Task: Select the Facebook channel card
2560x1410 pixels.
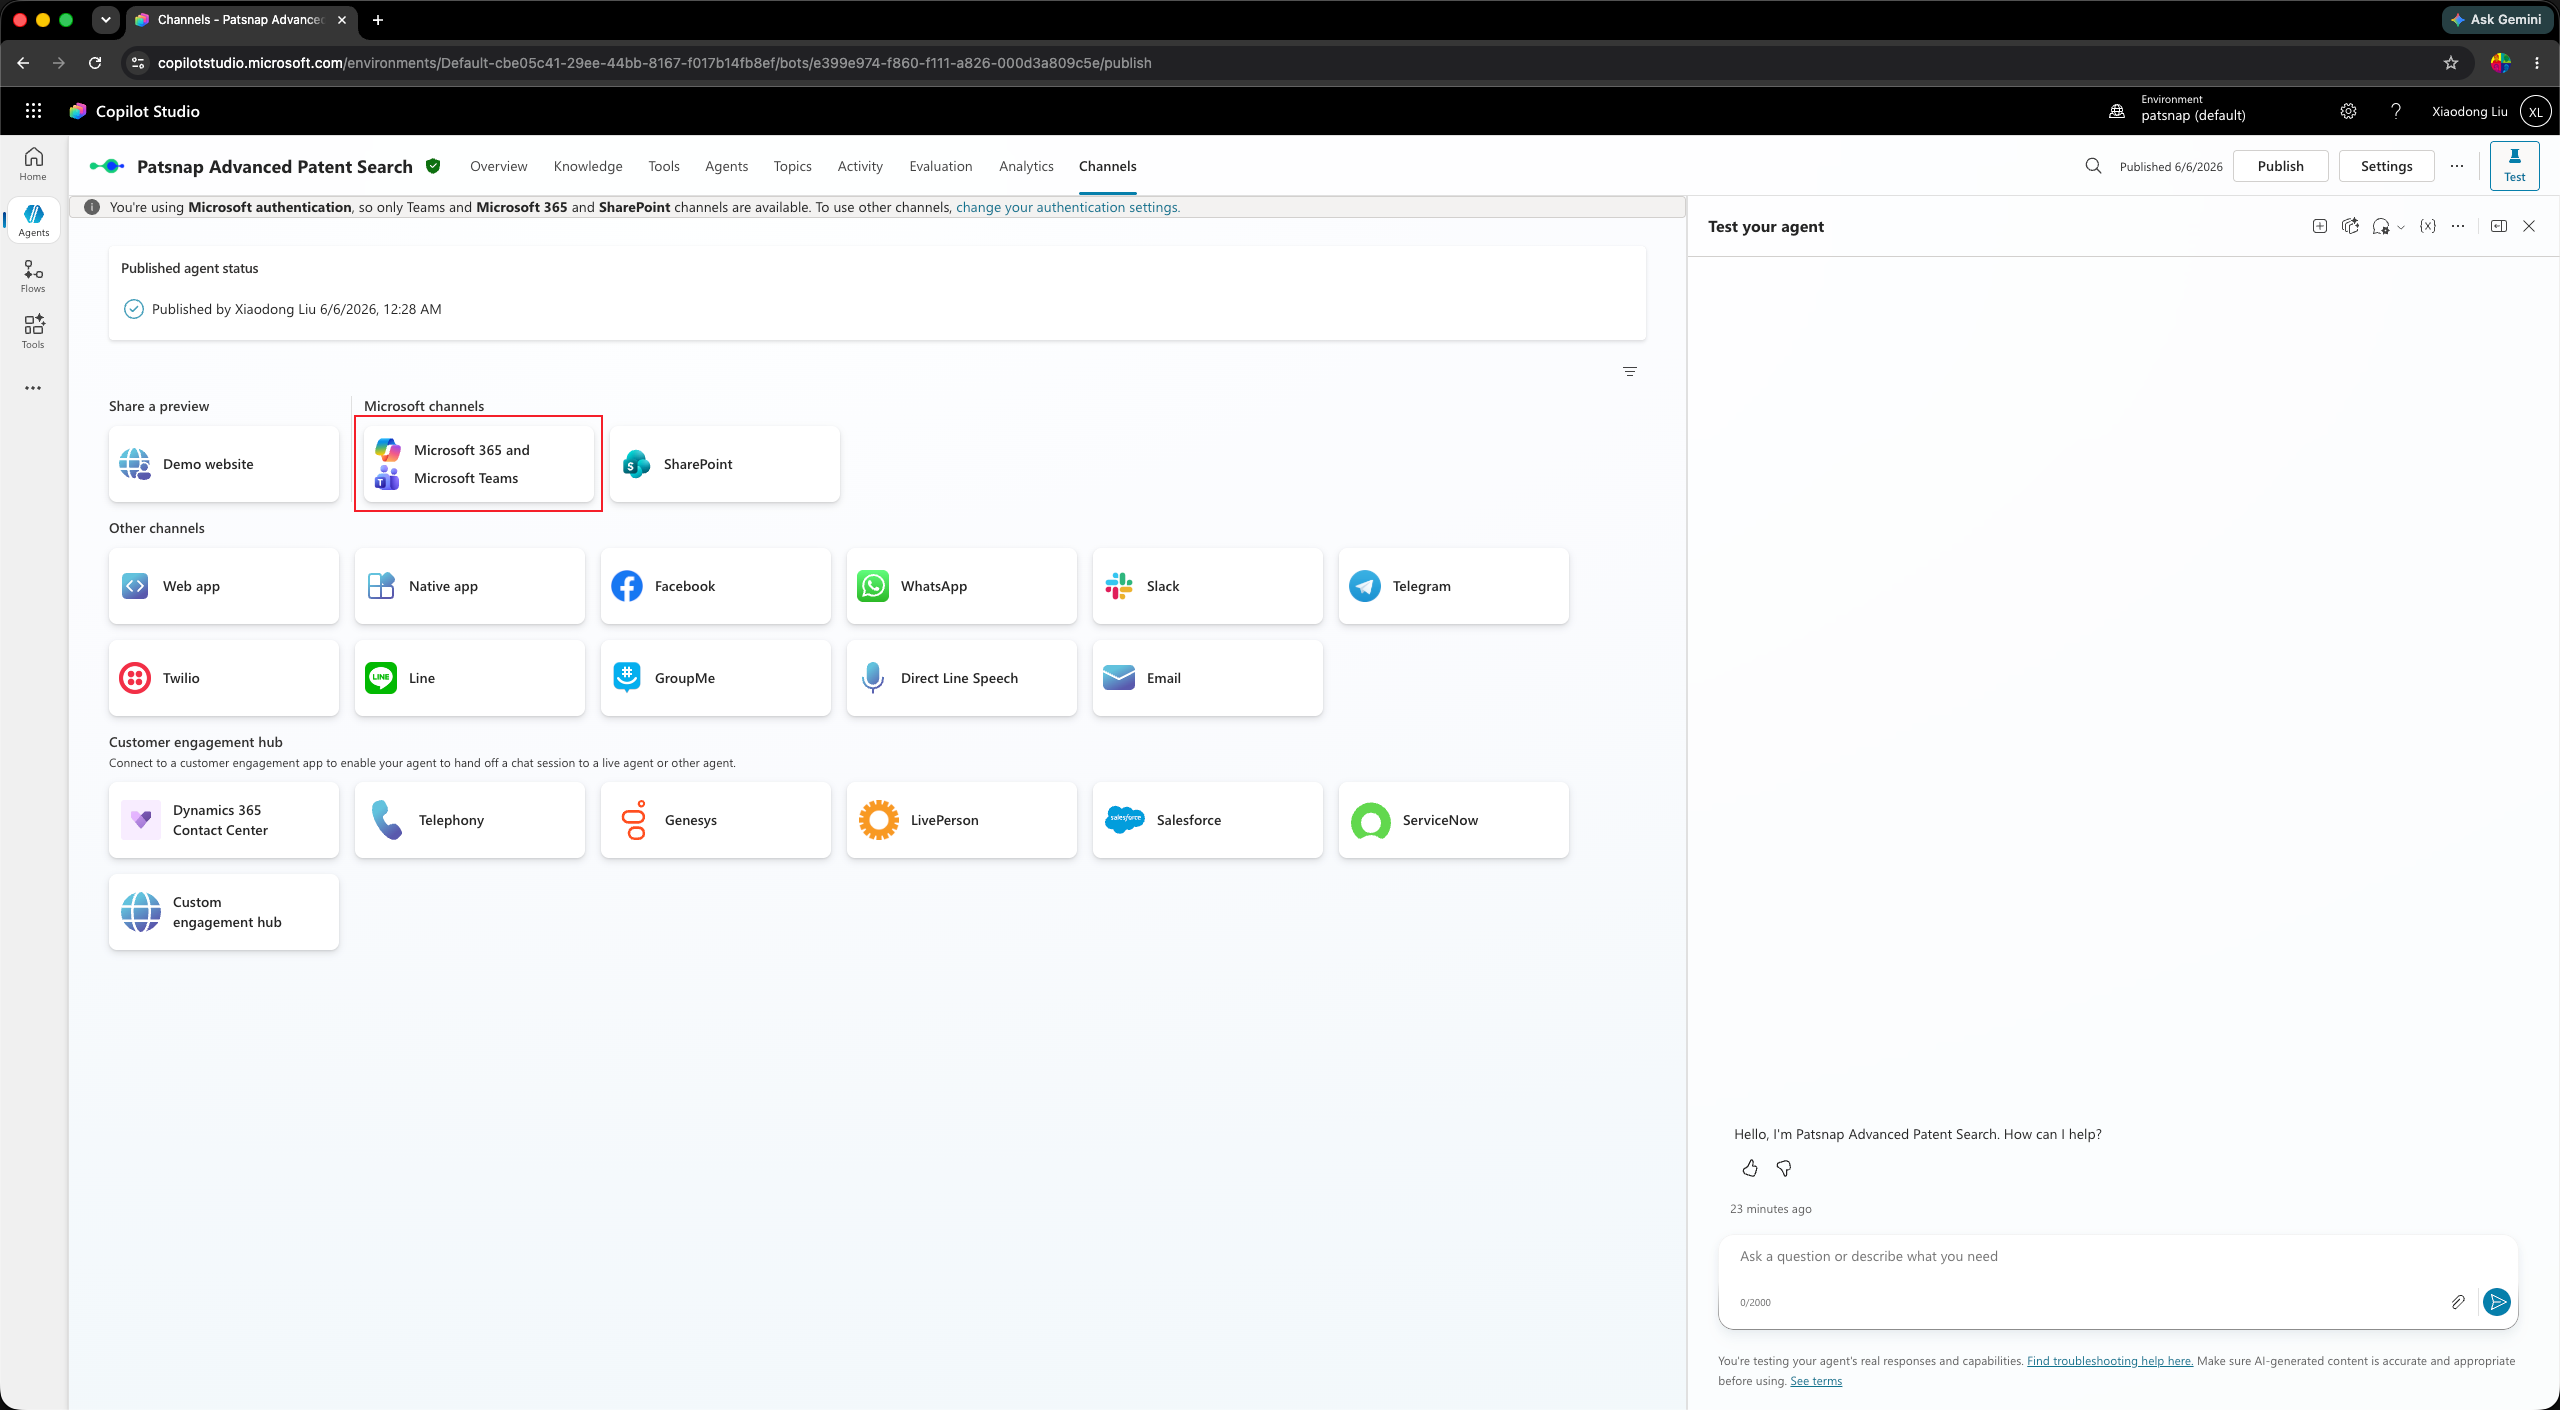Action: click(x=716, y=586)
